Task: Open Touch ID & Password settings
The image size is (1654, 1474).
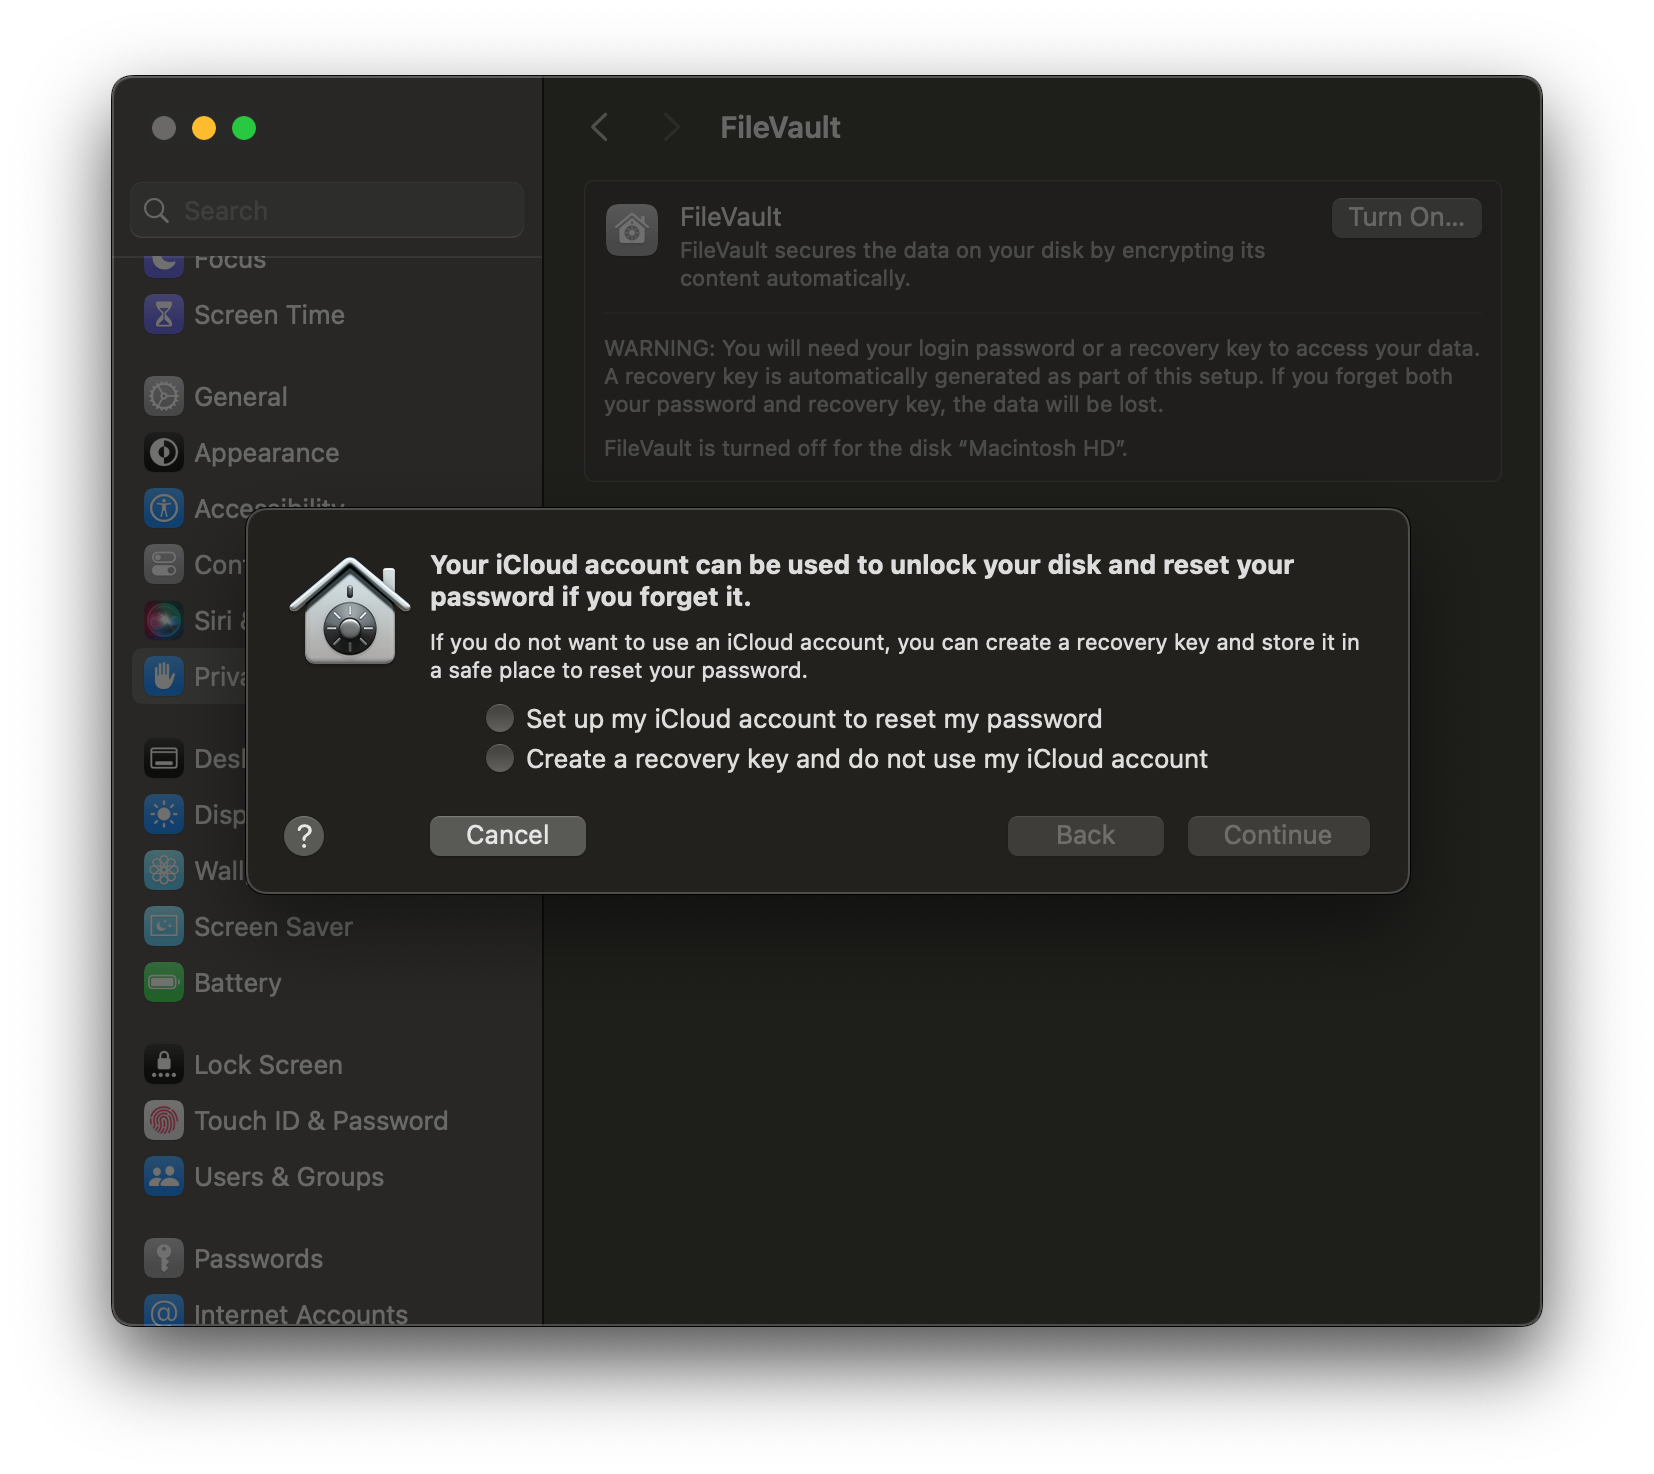Action: 327,1121
